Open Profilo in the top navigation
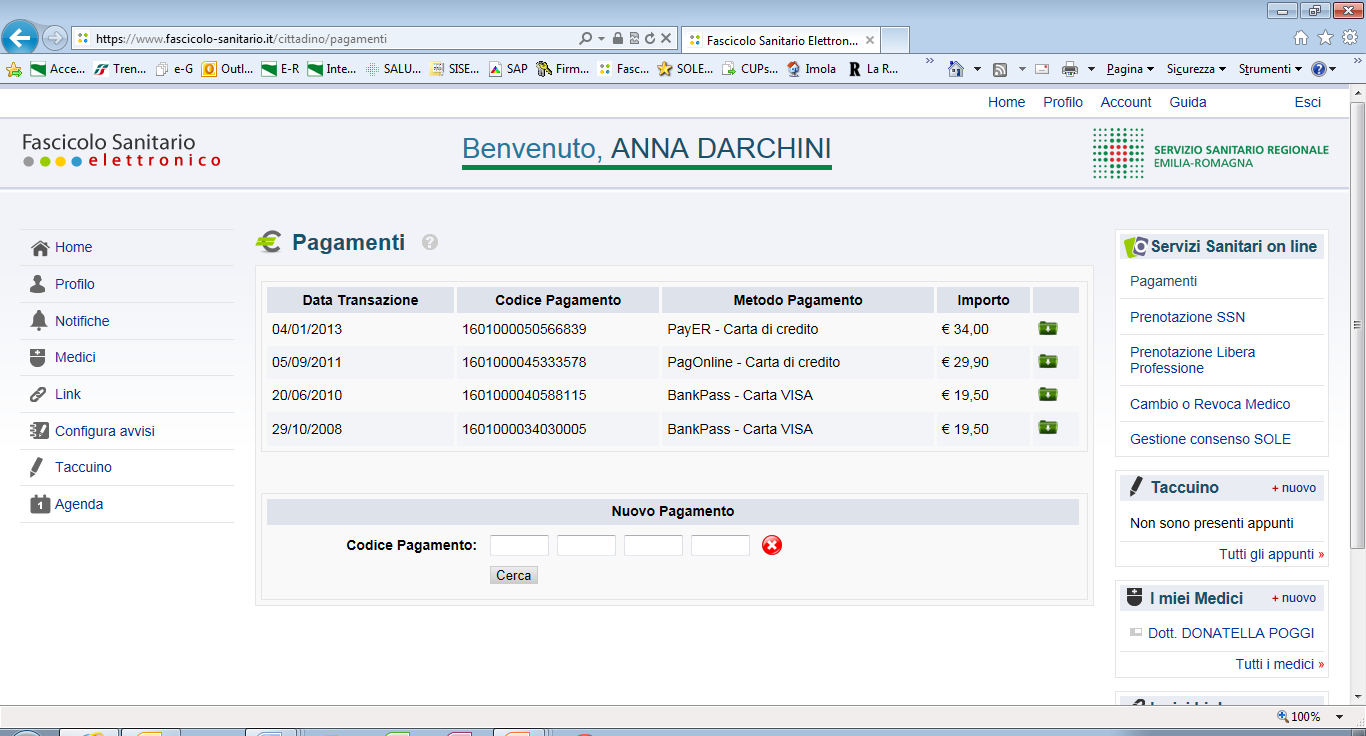Viewport: 1366px width, 736px height. (1063, 102)
